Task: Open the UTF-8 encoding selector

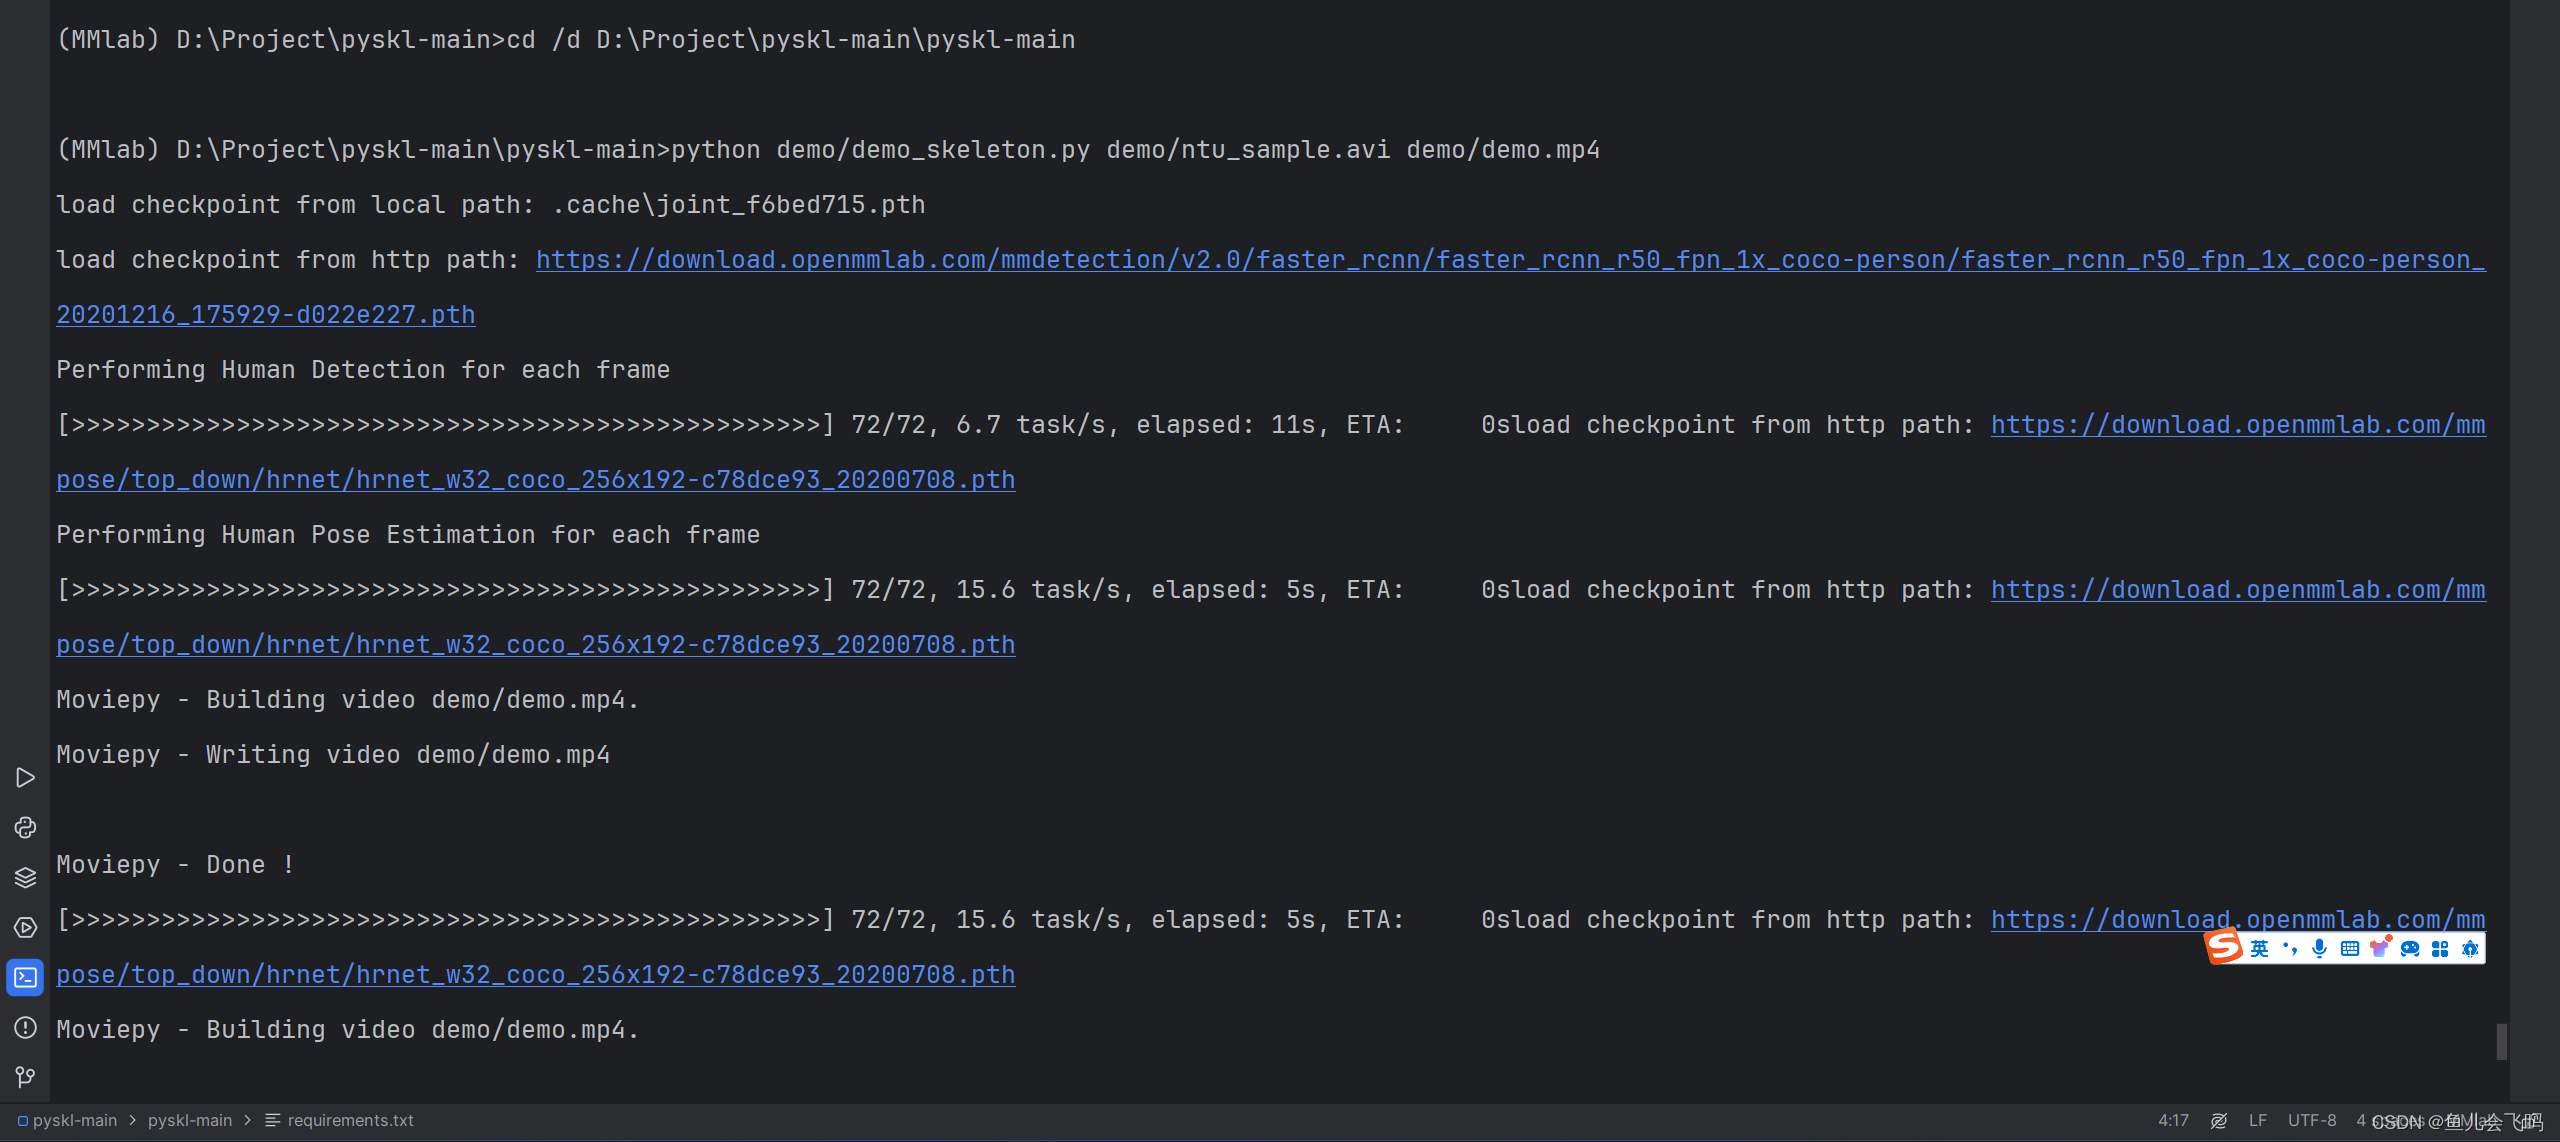Action: [2311, 1120]
